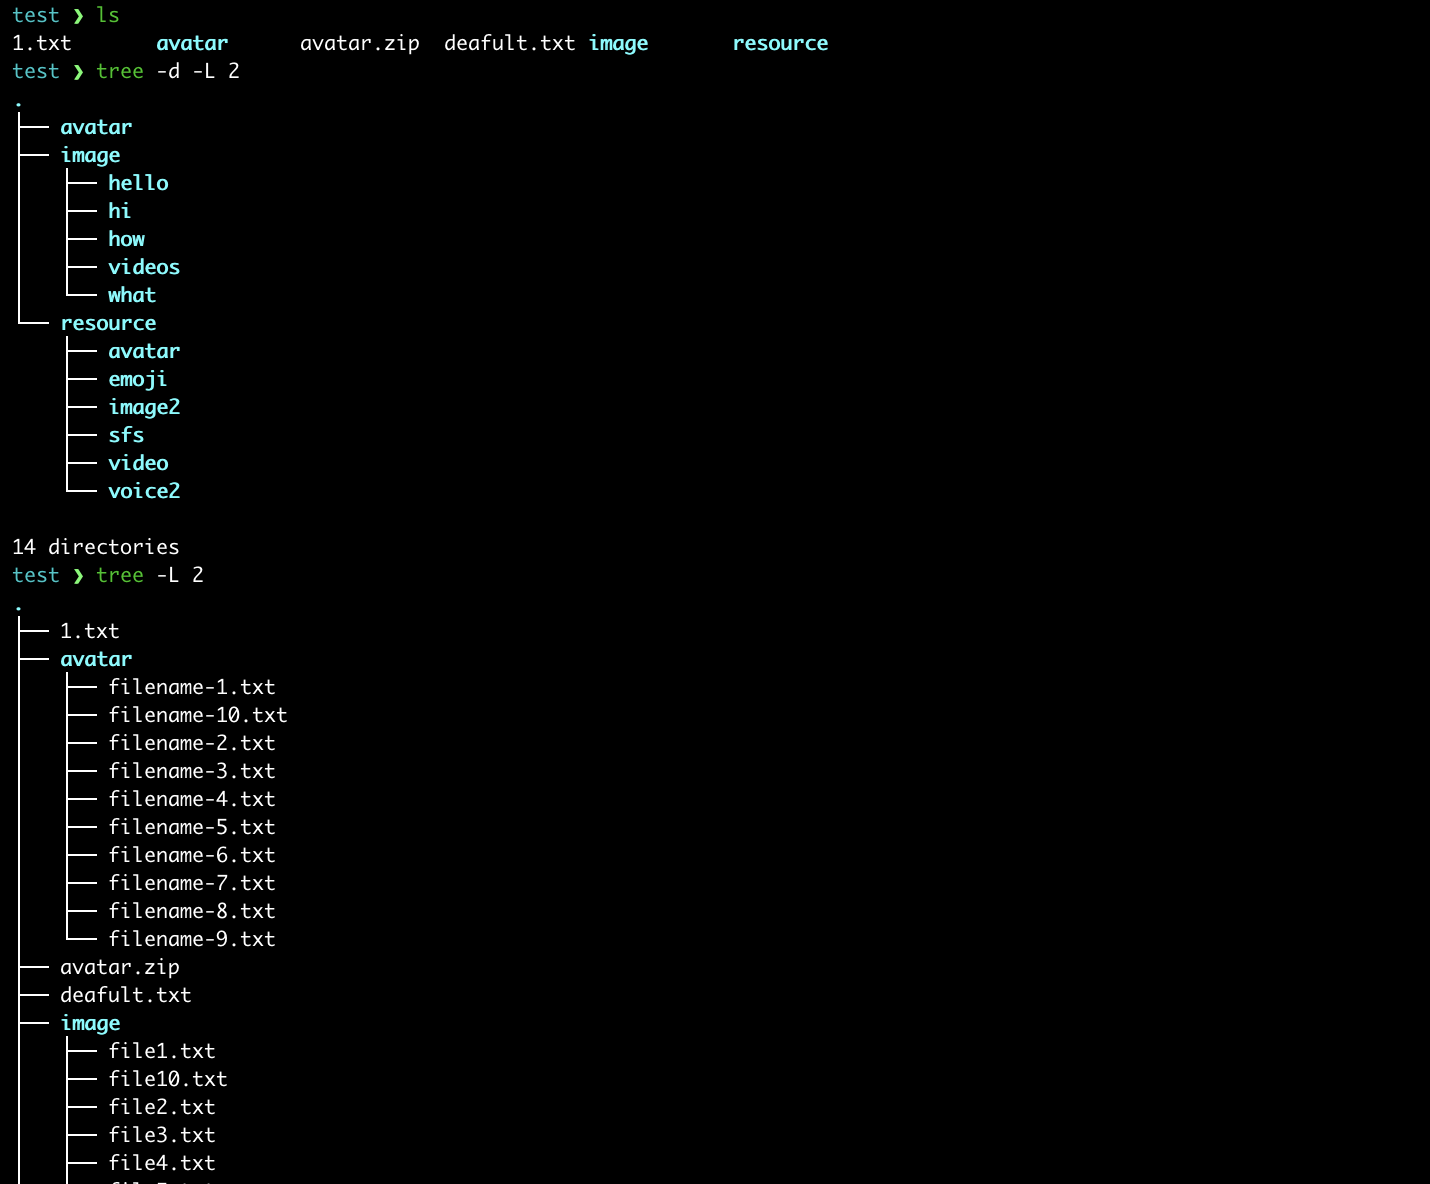
Task: Select file3.txt in the image folder listing
Action: pos(161,1135)
